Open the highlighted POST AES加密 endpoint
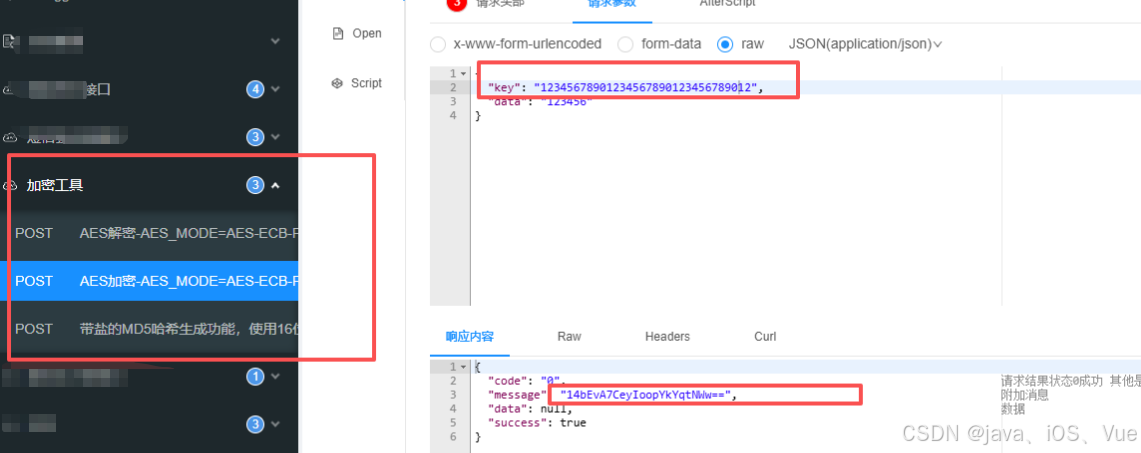1141x453 pixels. pyautogui.click(x=149, y=281)
